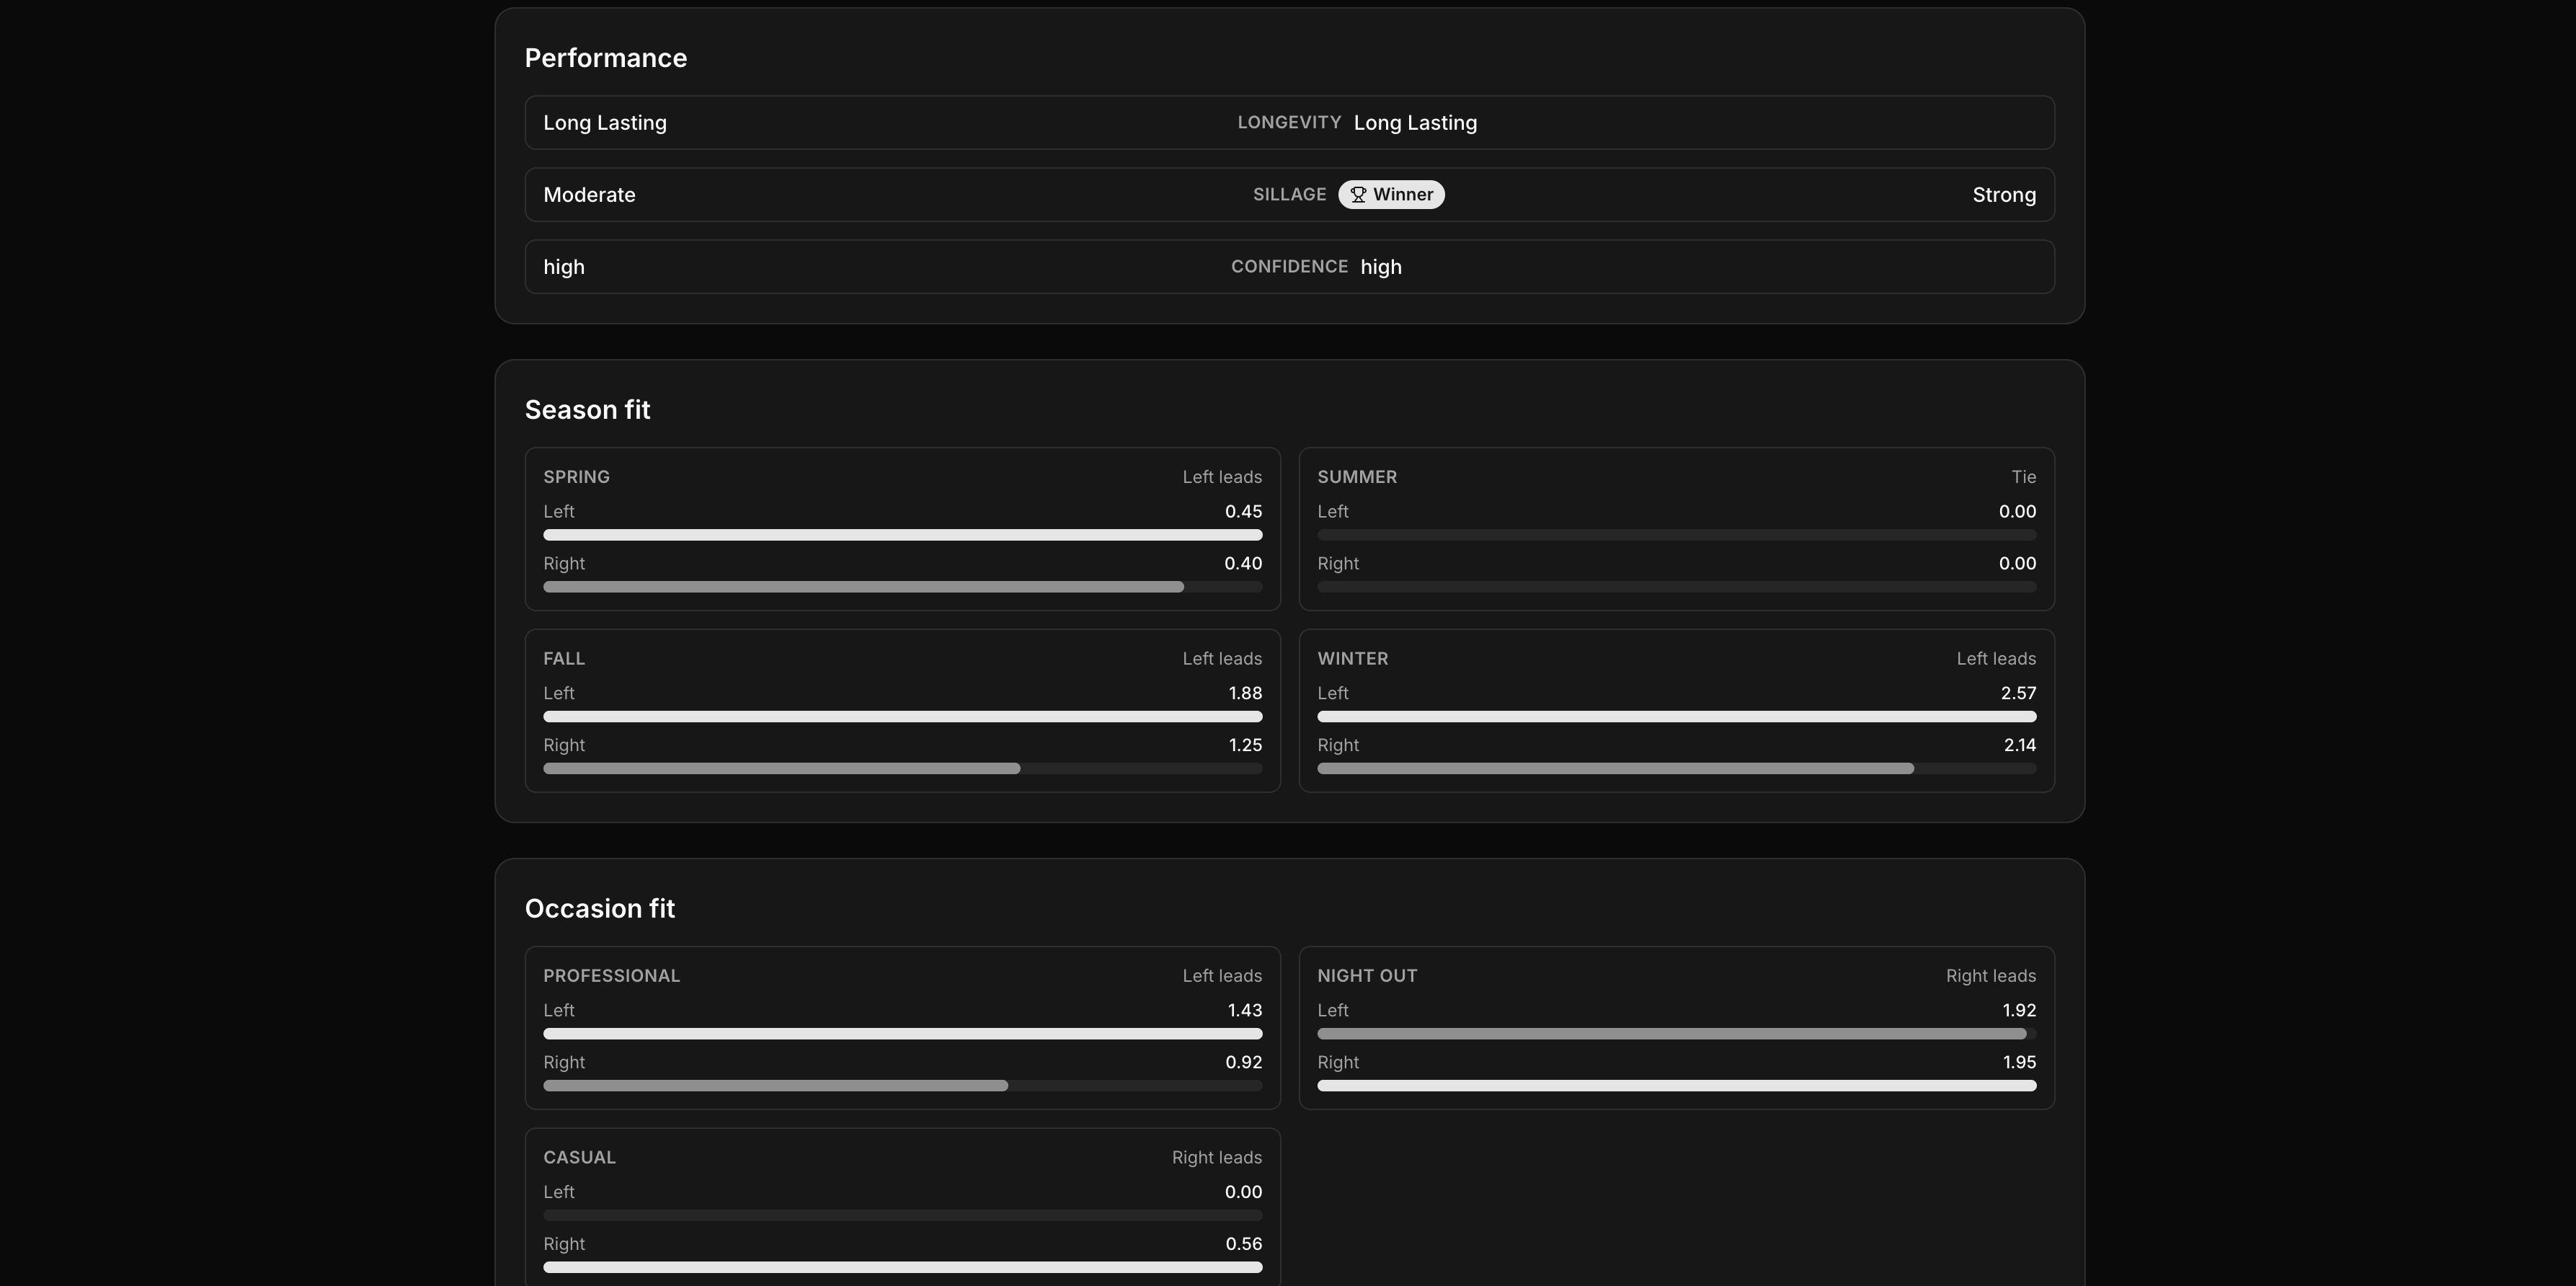
Task: Click the Fall right 1.25 progress bar
Action: click(782, 769)
